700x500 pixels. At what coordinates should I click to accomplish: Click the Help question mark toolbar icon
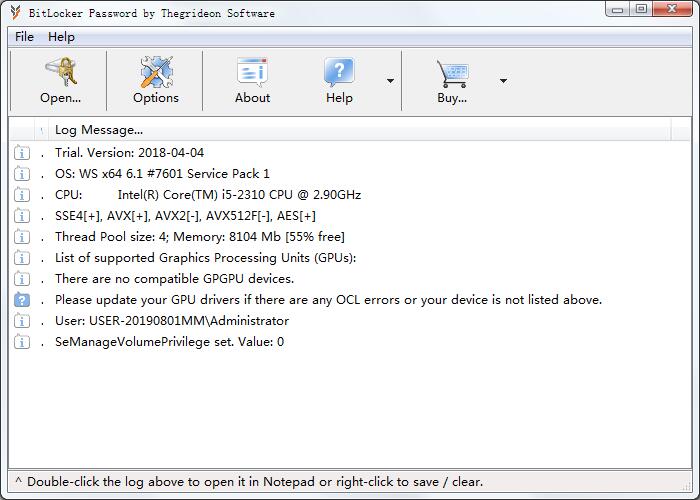pos(339,73)
